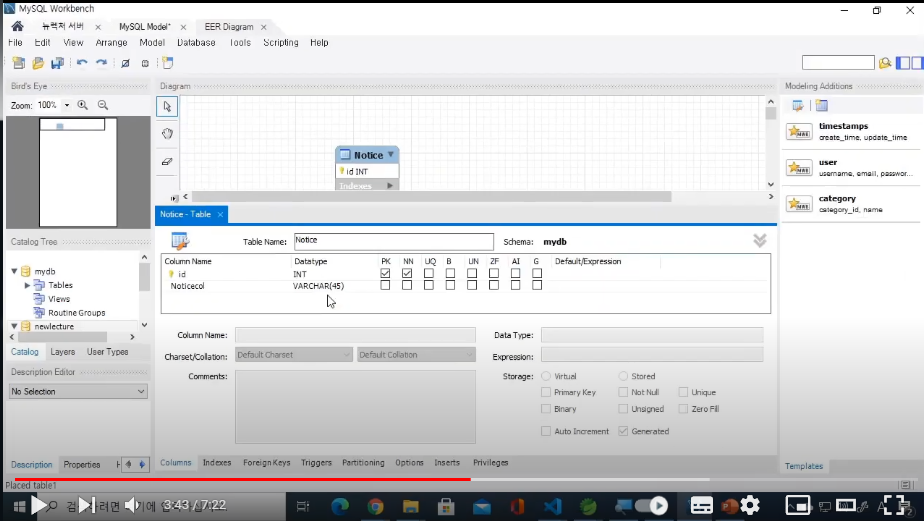Switch to the Indexes tab
The width and height of the screenshot is (924, 521).
click(x=217, y=463)
